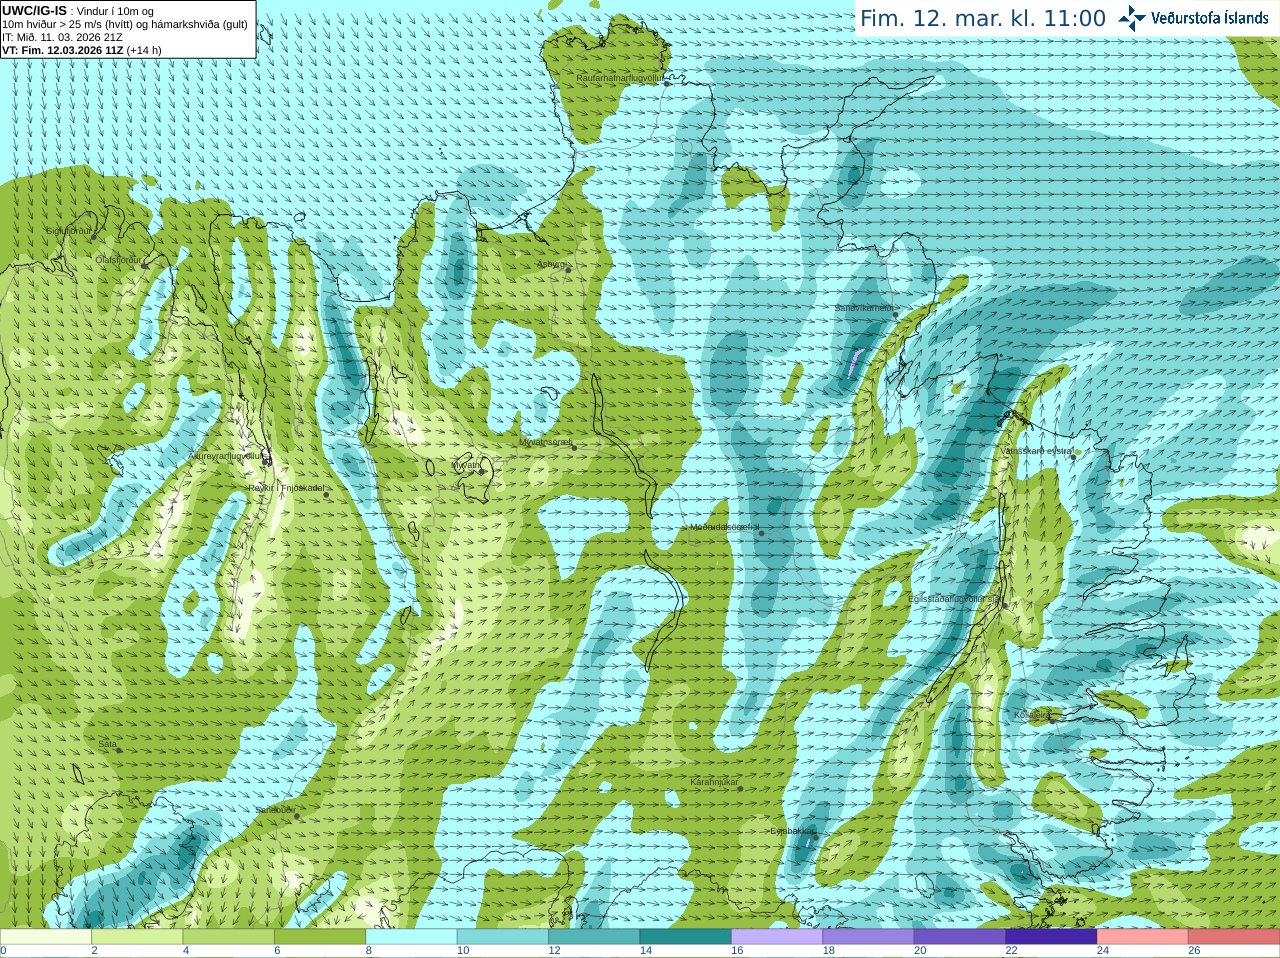The width and height of the screenshot is (1280, 958).
Task: Pick the 20–22 m/s violet legend swatch
Action: (x=960, y=937)
